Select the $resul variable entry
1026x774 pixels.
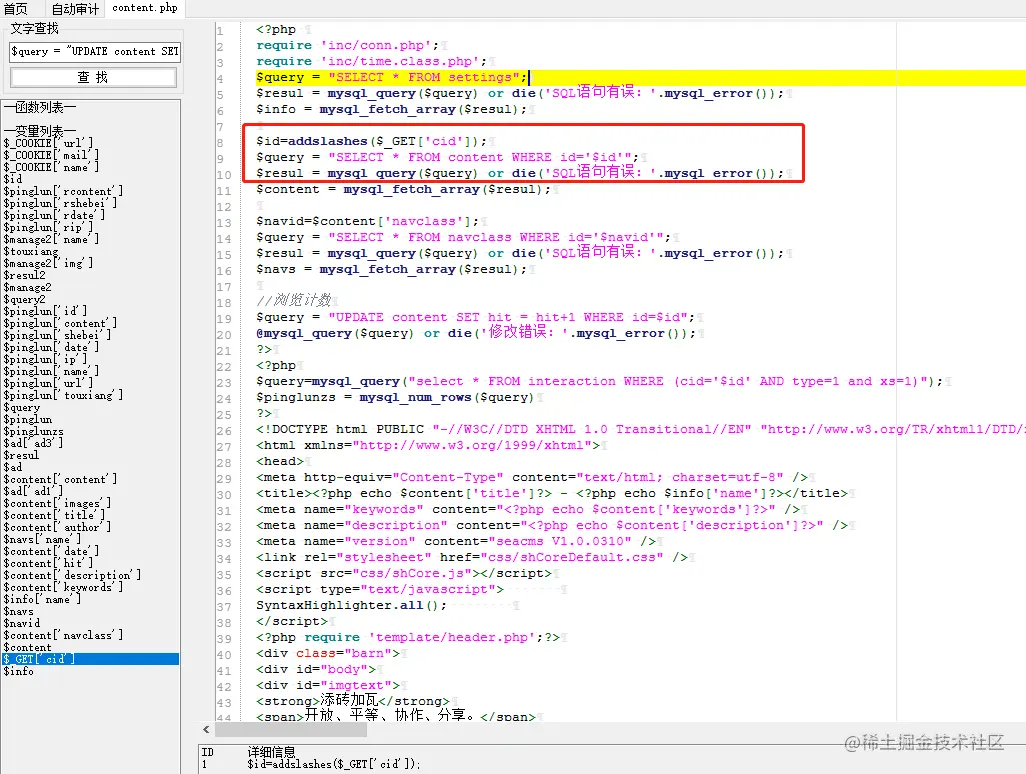coord(21,455)
